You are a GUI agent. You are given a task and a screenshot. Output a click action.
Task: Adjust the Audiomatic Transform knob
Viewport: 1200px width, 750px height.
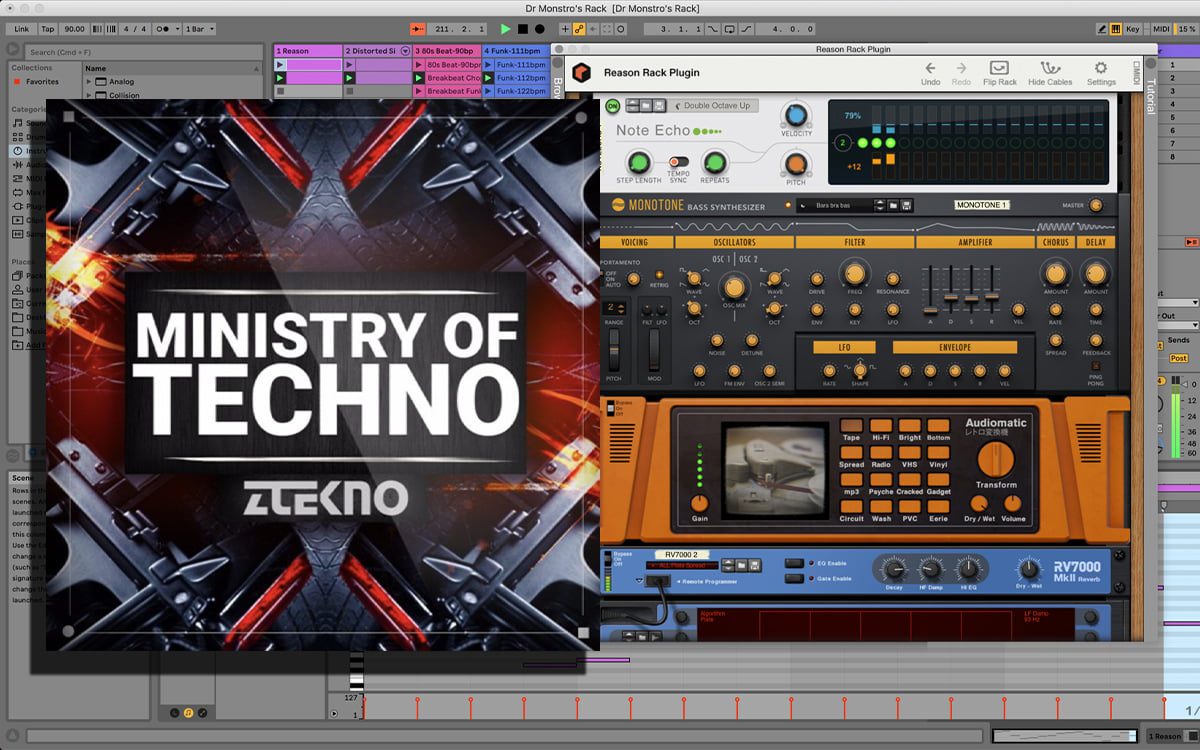point(995,459)
